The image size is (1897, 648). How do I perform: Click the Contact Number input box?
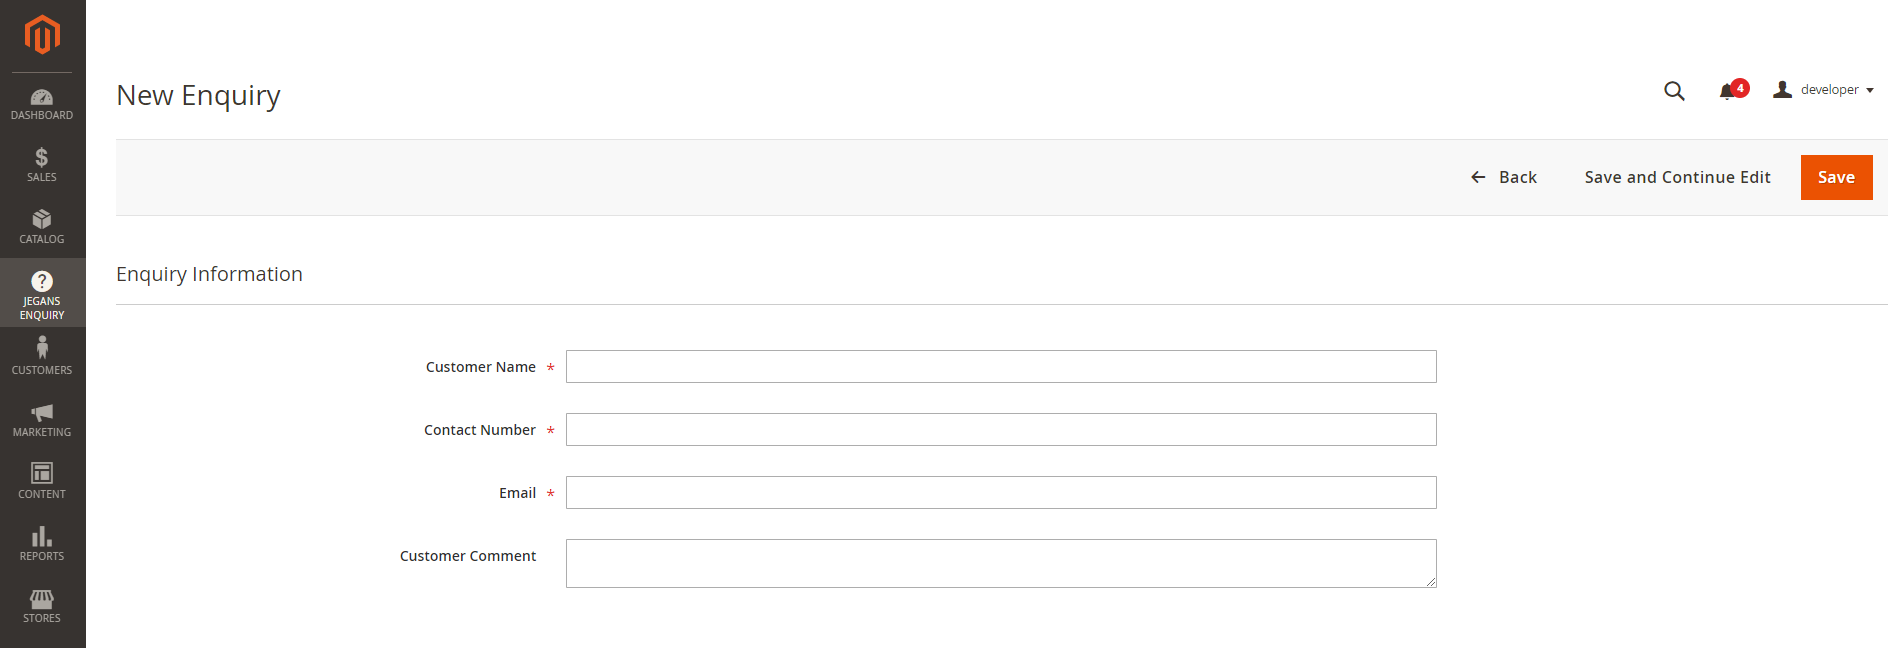point(1000,429)
